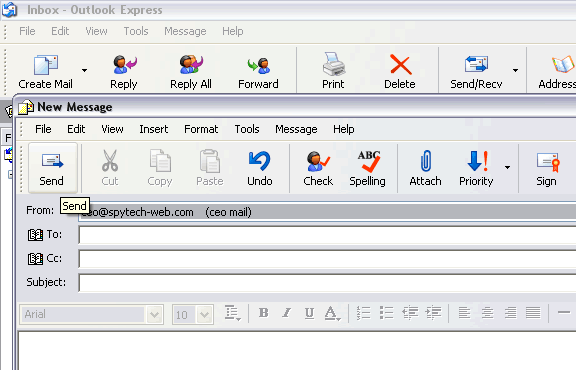
Task: Set message Priority with the arrow icon
Action: [476, 161]
